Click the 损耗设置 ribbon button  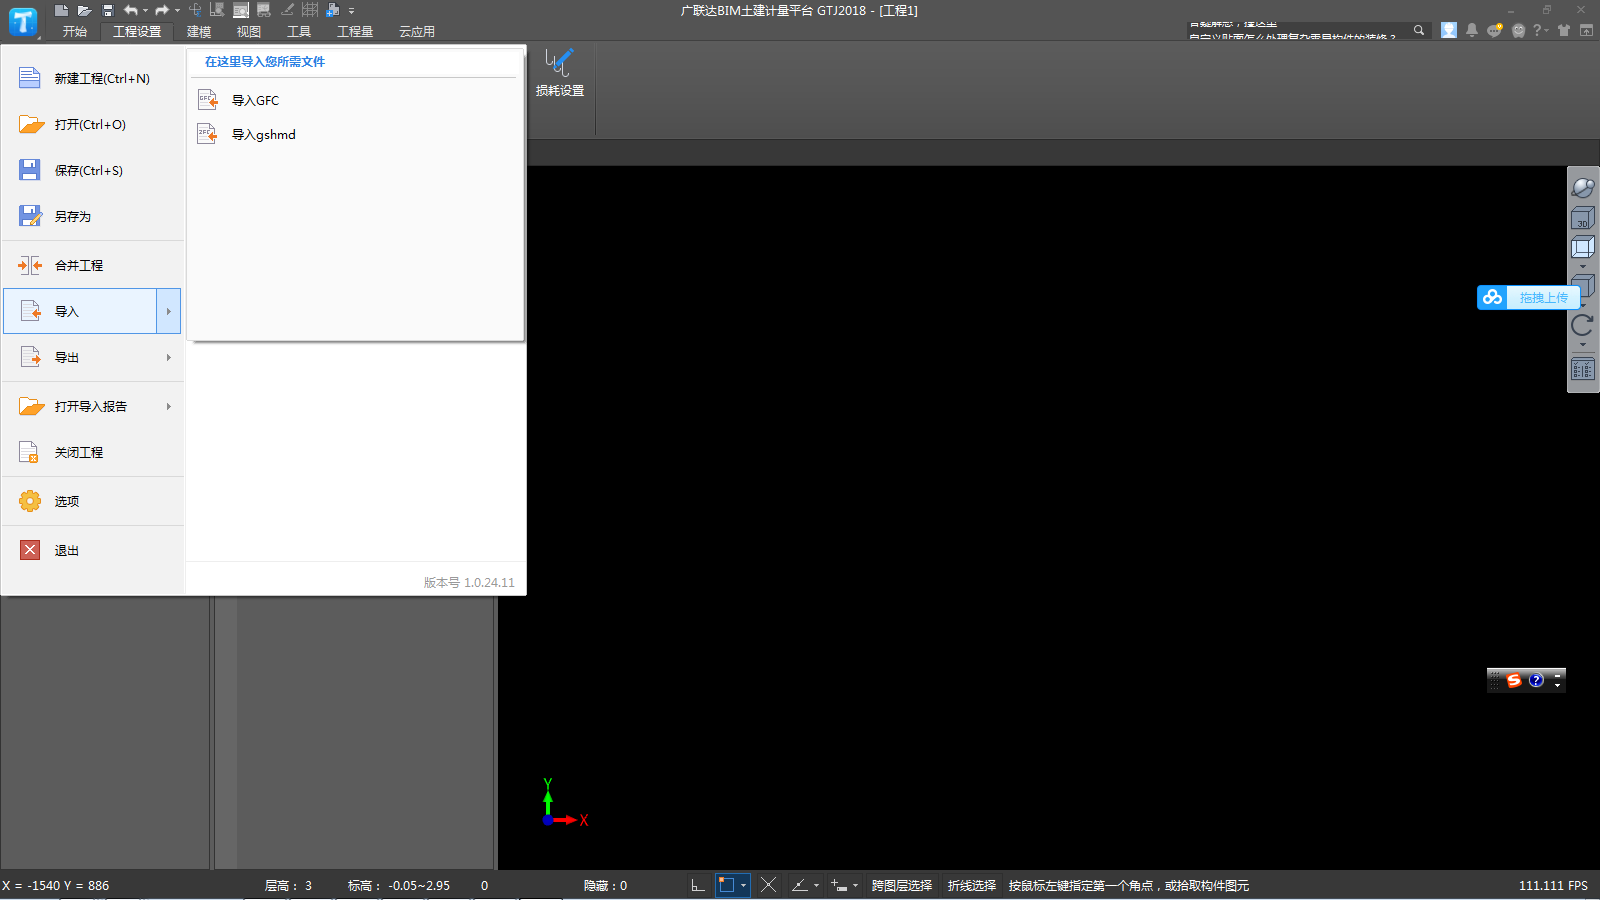(560, 72)
